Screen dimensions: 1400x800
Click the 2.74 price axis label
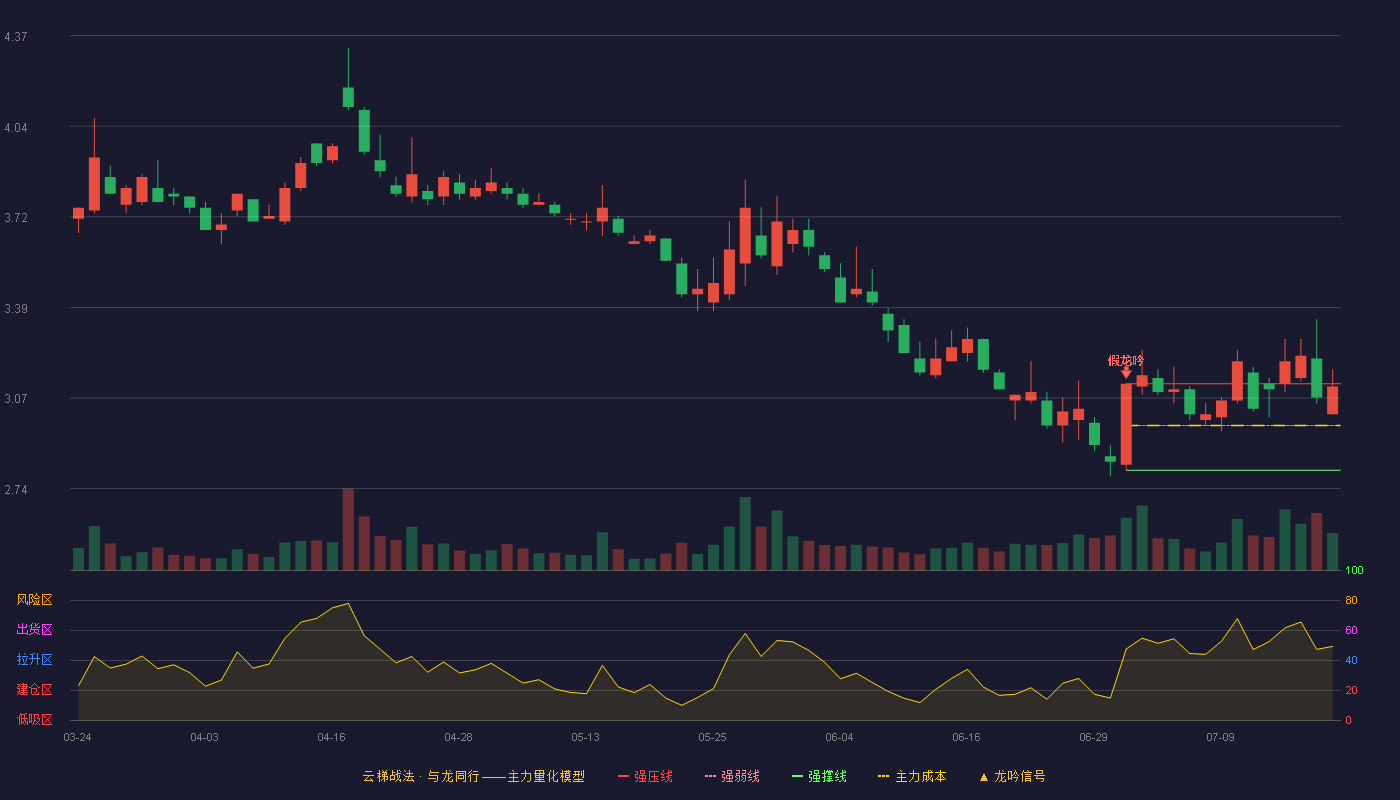tap(16, 490)
